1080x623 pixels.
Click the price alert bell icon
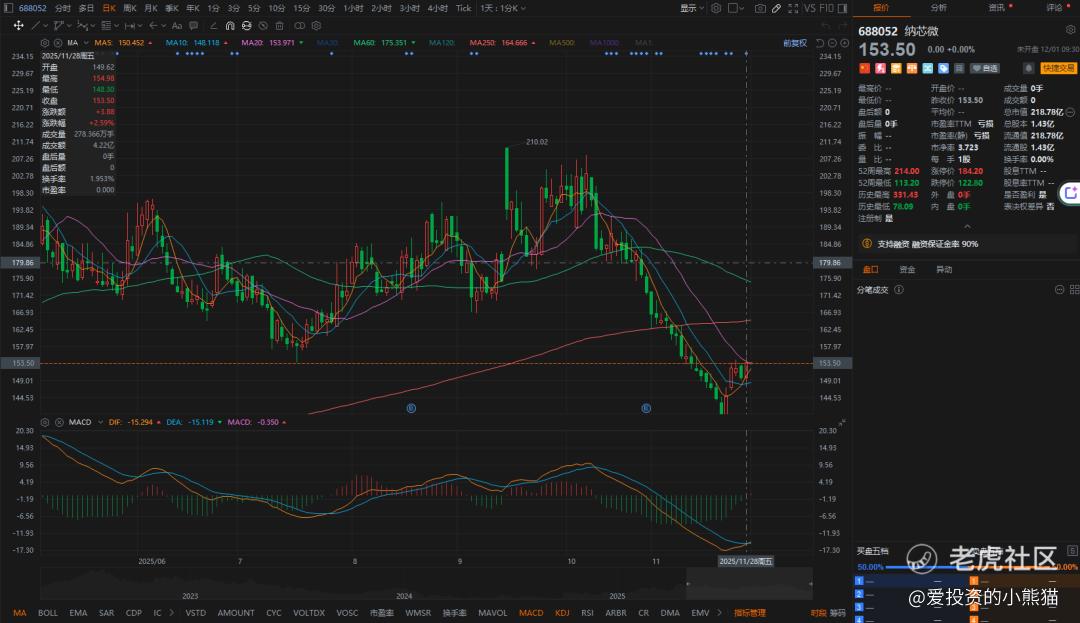tap(1028, 68)
